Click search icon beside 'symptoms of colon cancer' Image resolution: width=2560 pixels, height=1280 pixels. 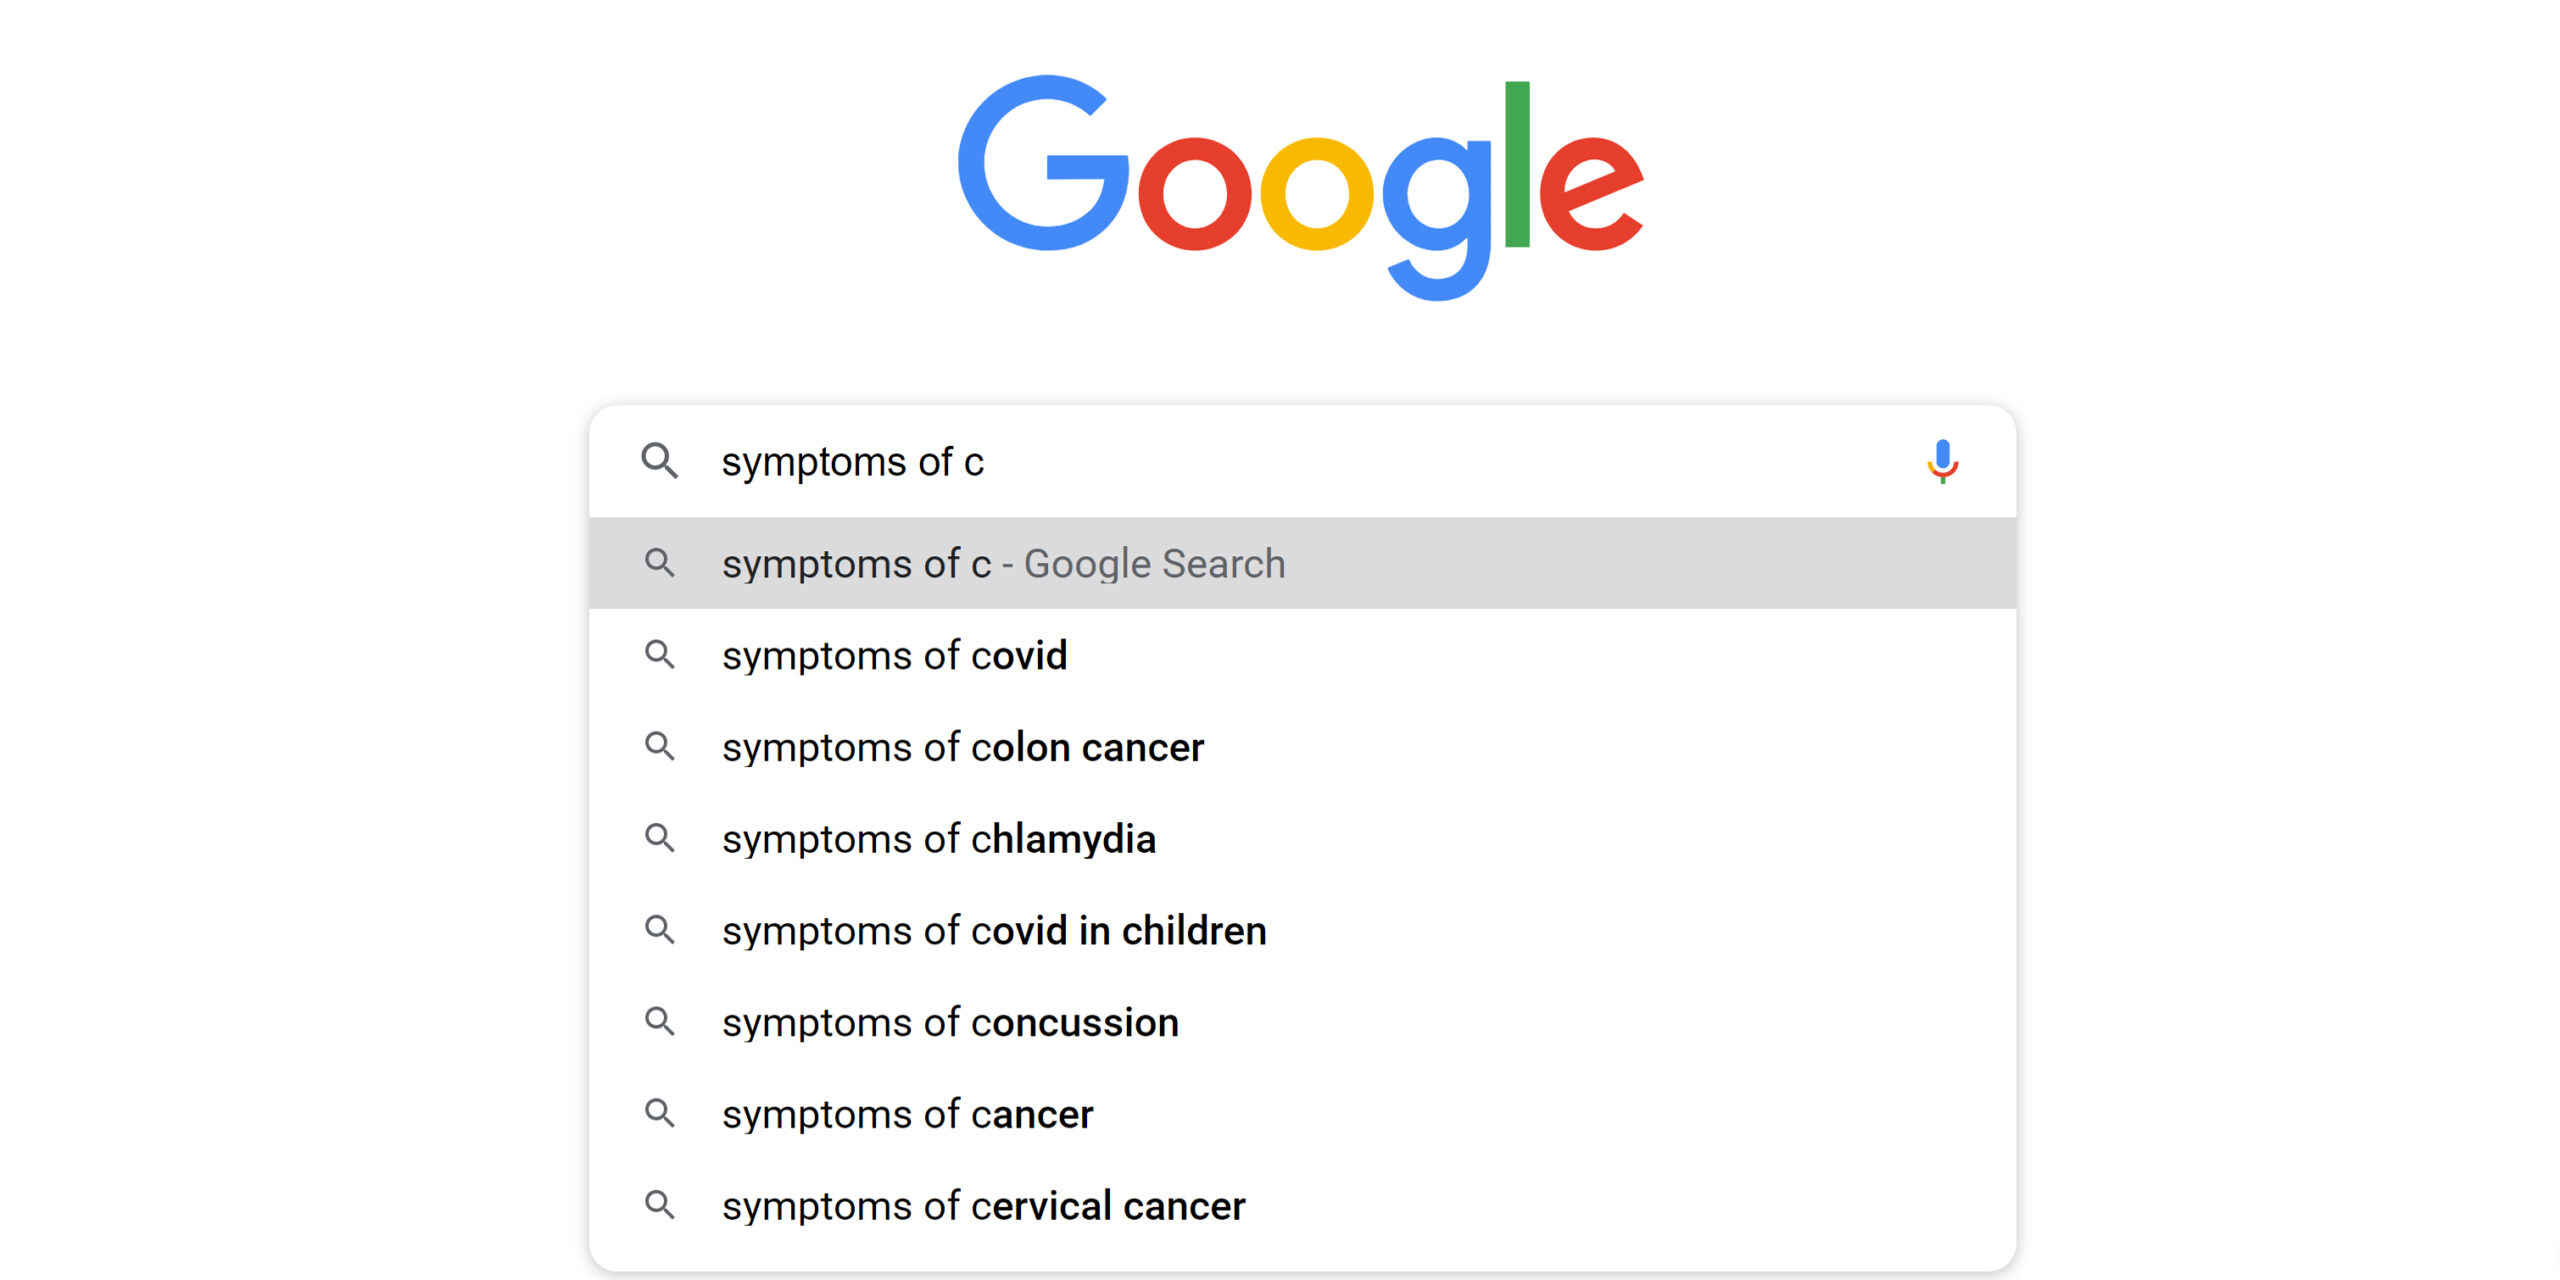point(660,747)
